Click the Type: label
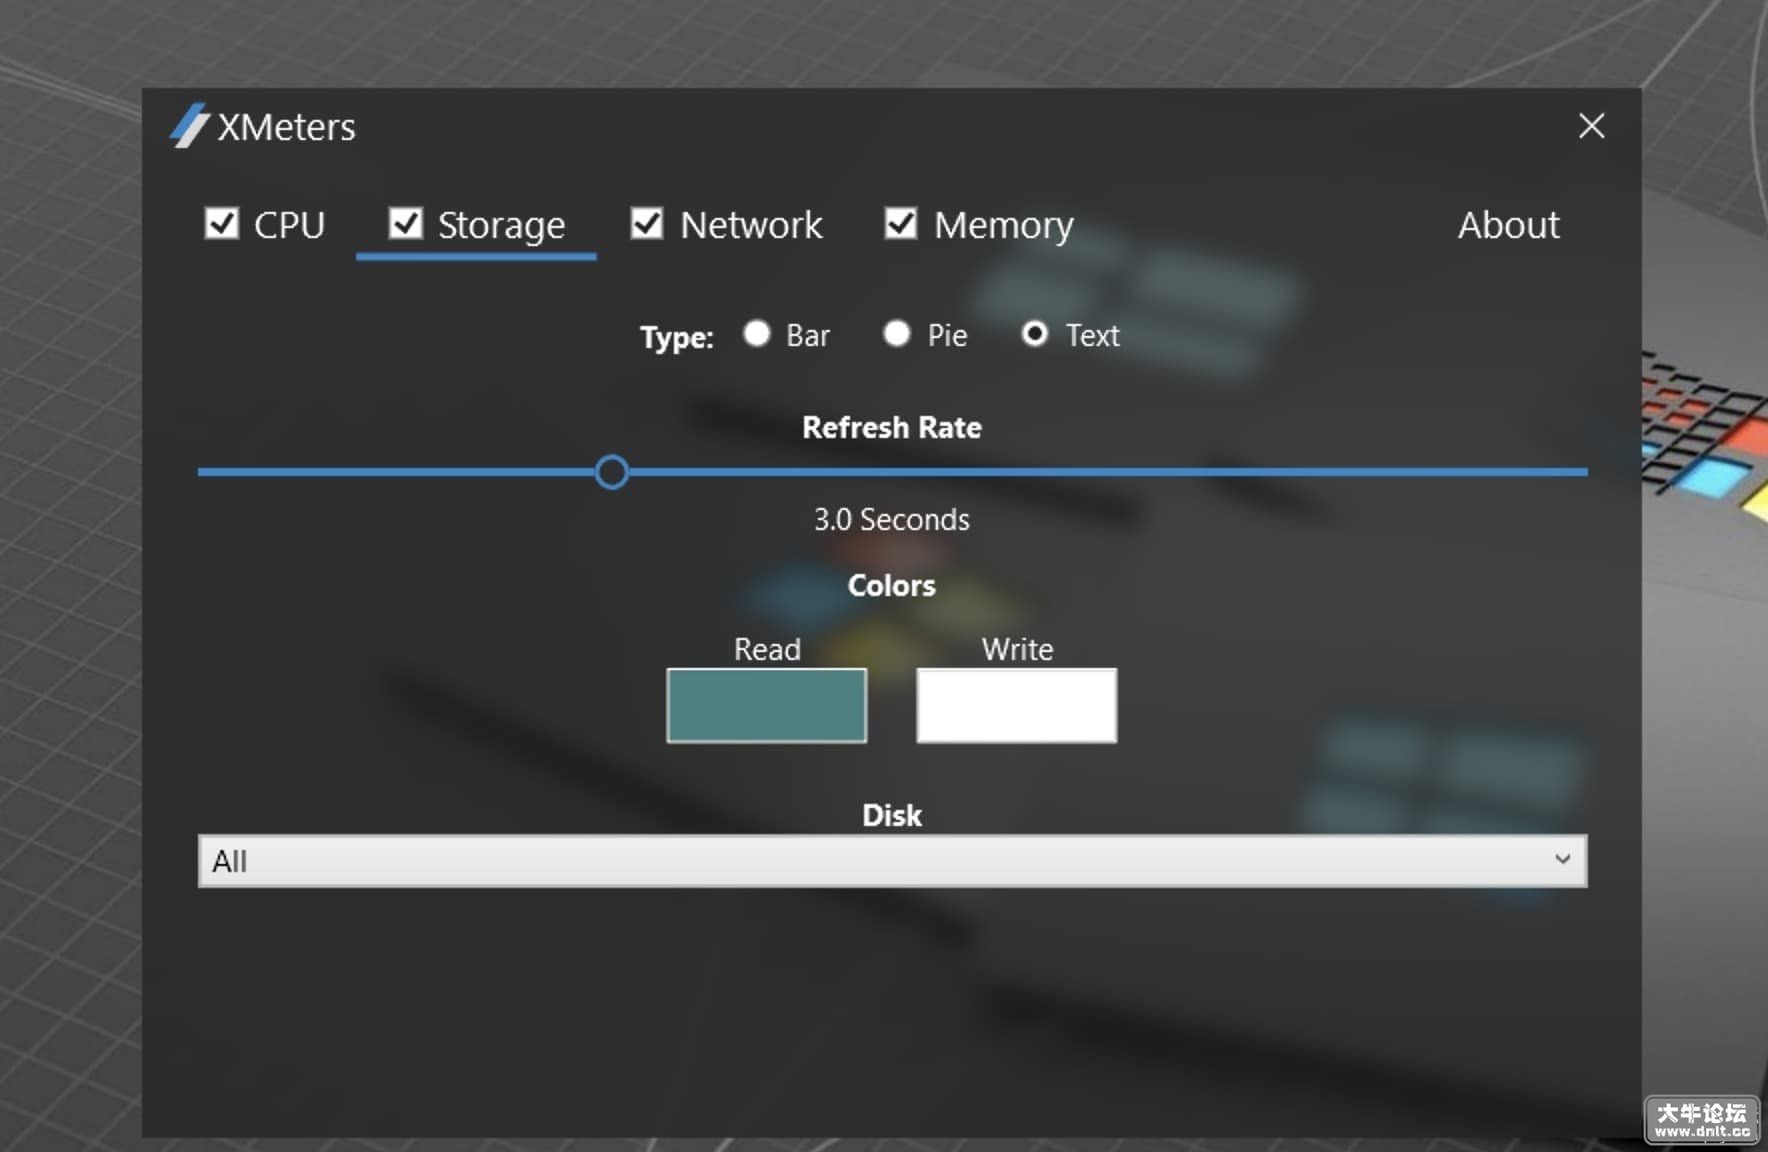This screenshot has height=1152, width=1768. pyautogui.click(x=676, y=337)
